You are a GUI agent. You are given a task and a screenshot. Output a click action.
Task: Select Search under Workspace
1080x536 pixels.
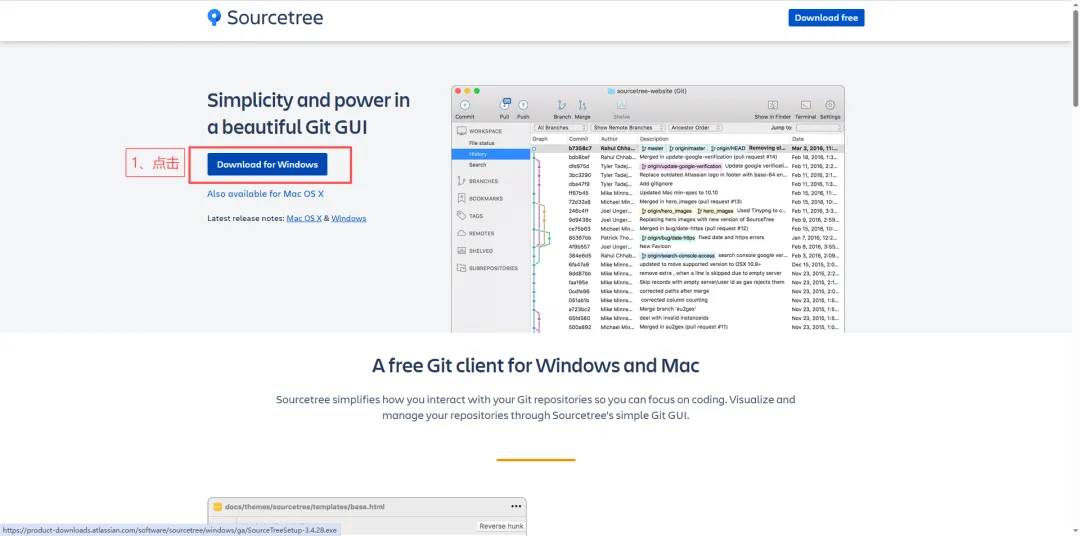tap(477, 165)
